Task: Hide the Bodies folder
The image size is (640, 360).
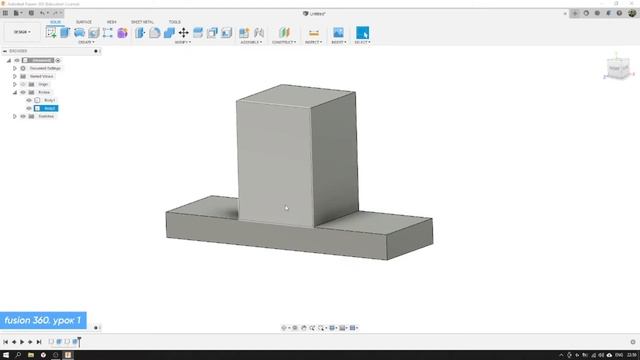Action: pos(23,92)
